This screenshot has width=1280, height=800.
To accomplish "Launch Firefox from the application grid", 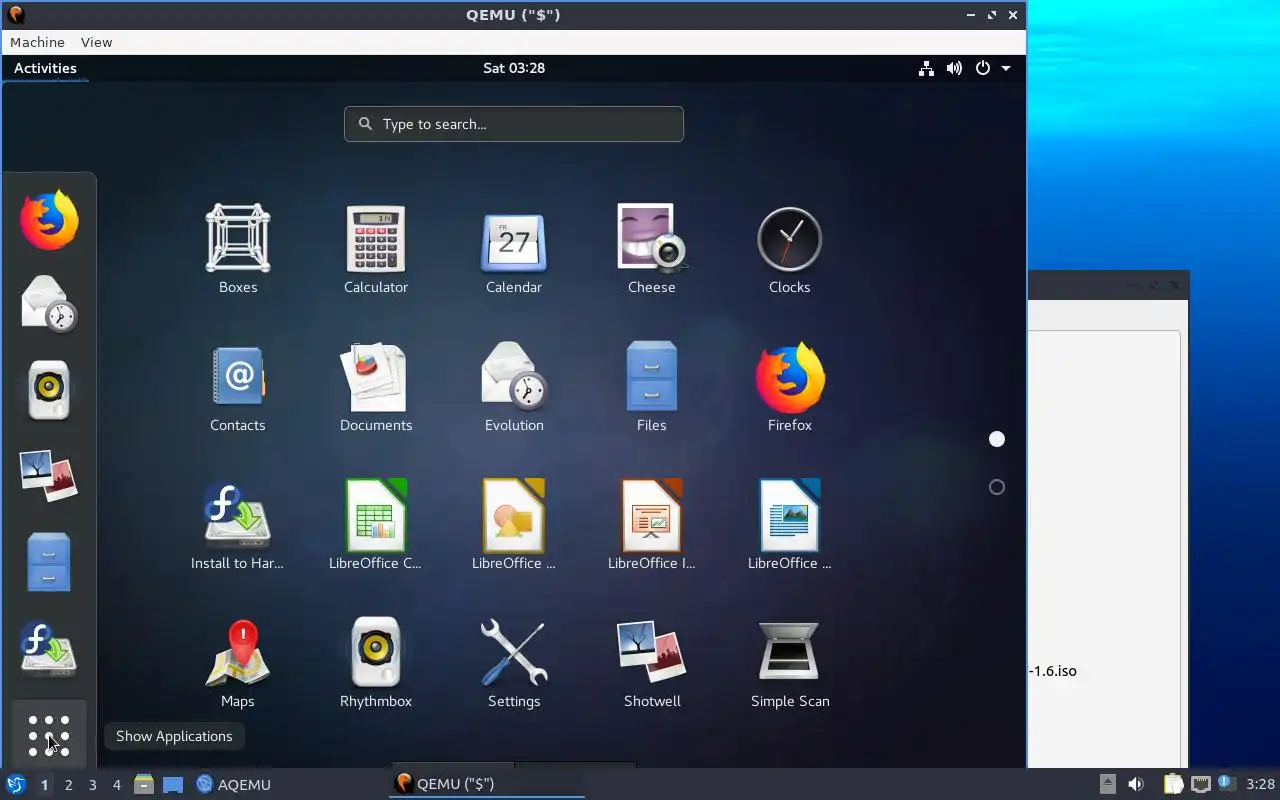I will click(790, 387).
